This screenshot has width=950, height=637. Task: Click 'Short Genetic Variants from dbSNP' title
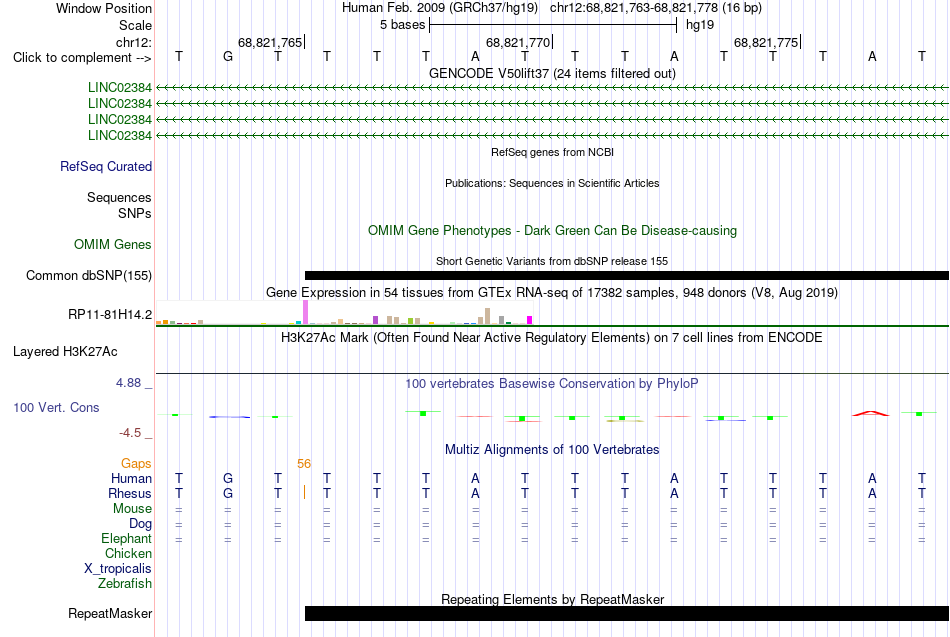552,261
